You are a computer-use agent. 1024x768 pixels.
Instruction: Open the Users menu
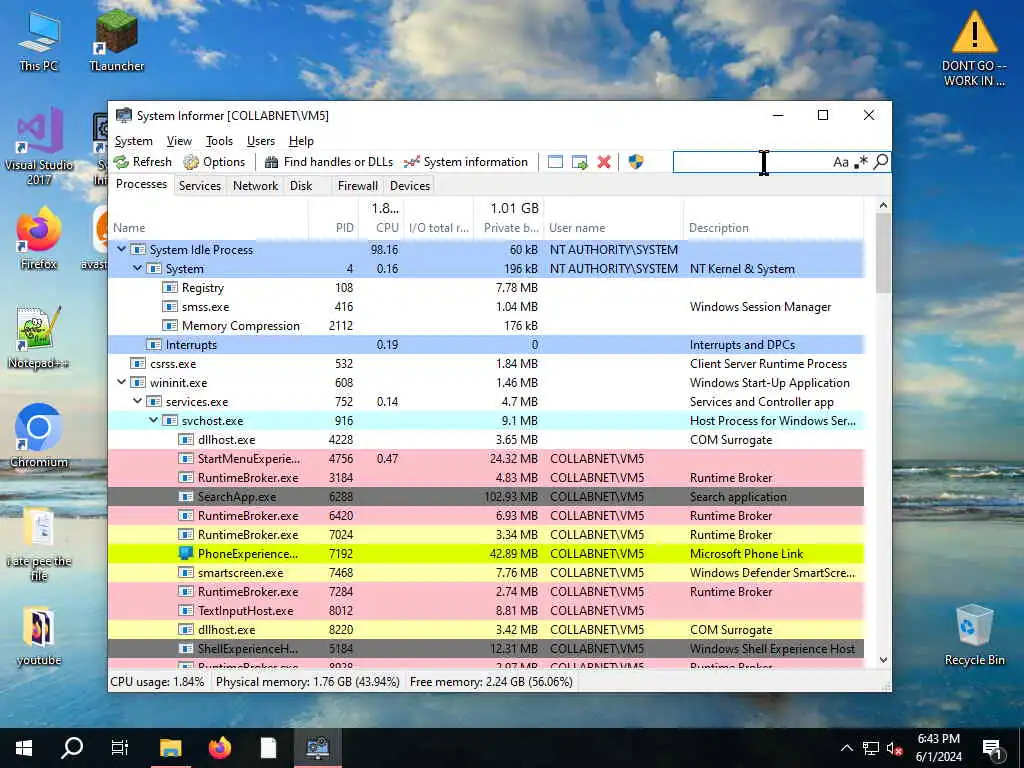[x=261, y=141]
